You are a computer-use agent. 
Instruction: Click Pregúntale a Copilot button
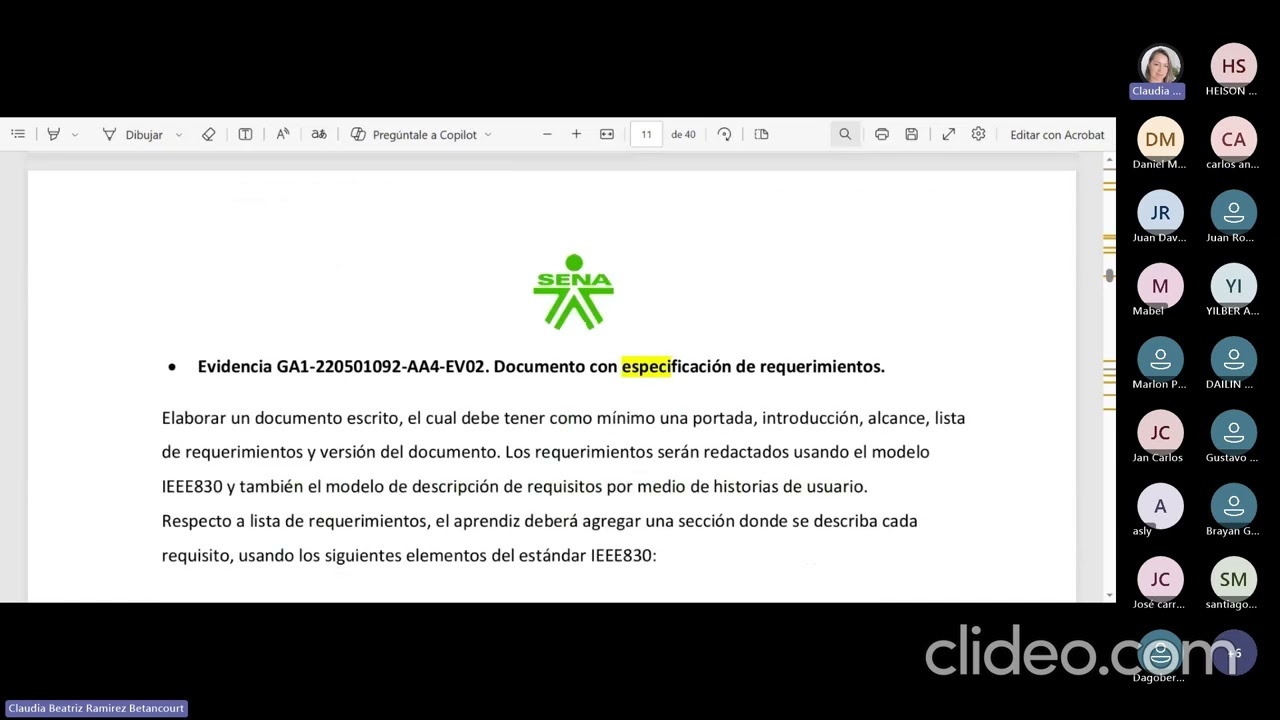point(414,134)
